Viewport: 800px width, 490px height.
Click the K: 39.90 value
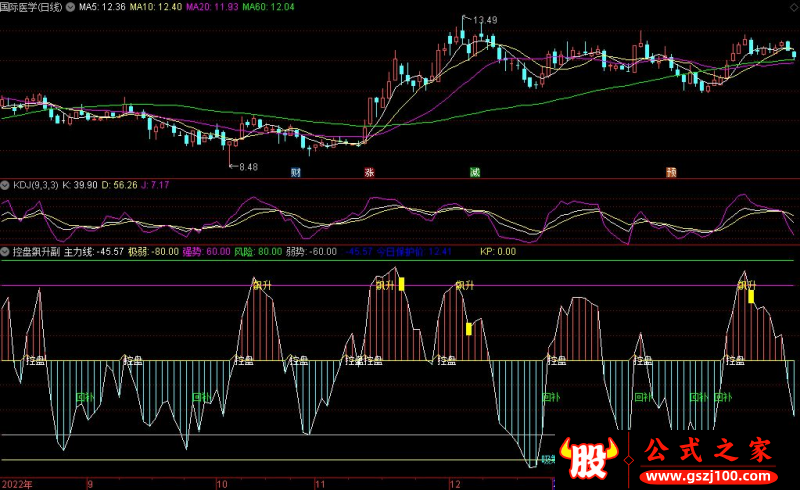pyautogui.click(x=80, y=185)
